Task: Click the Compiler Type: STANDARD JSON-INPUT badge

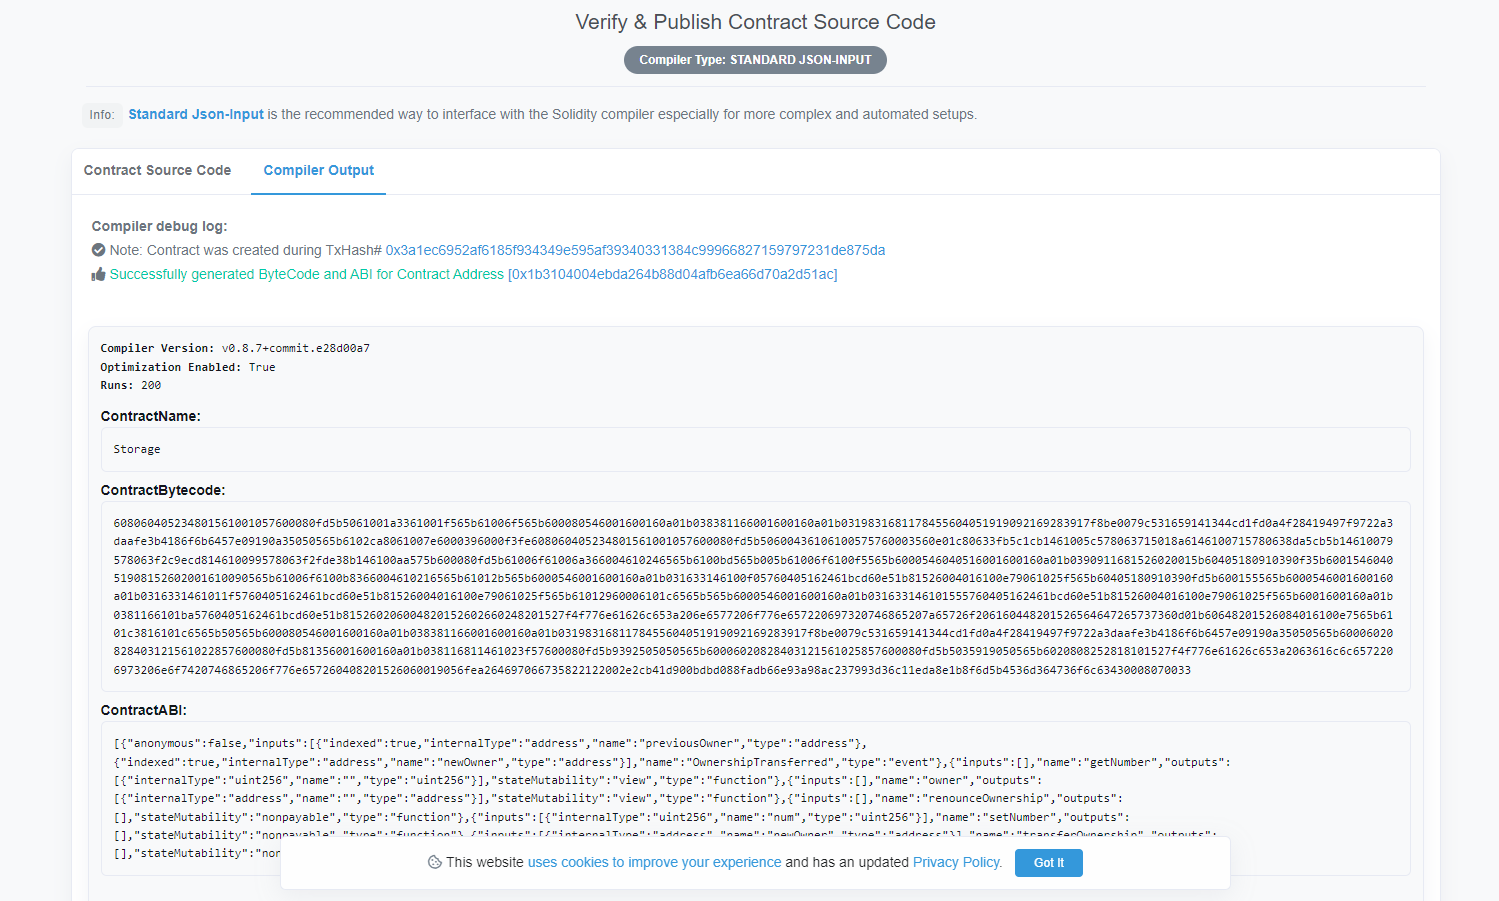Action: click(755, 60)
